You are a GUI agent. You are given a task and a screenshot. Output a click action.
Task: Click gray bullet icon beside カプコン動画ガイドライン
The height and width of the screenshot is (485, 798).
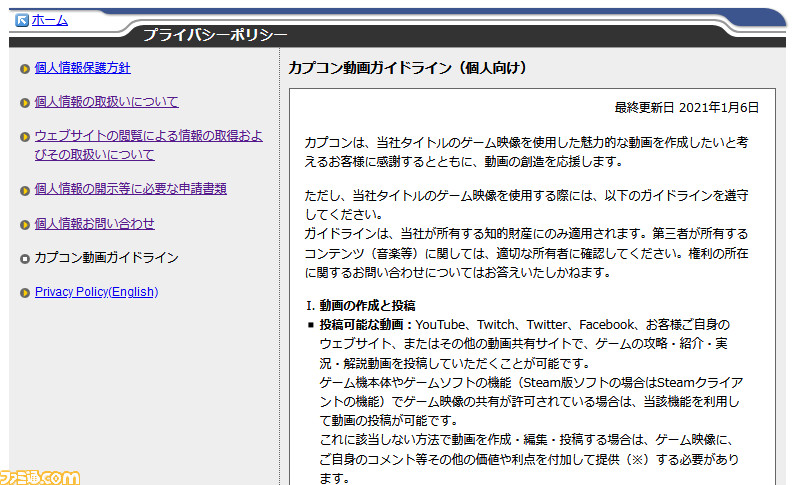[x=24, y=259]
